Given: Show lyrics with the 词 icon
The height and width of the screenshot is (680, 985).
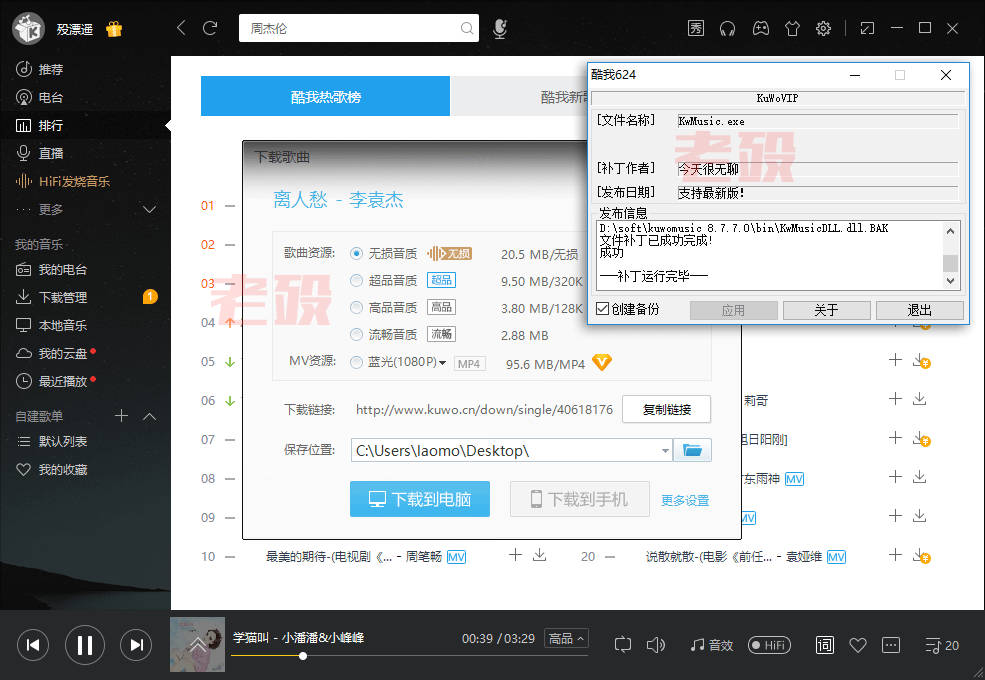Looking at the screenshot, I should tap(825, 645).
